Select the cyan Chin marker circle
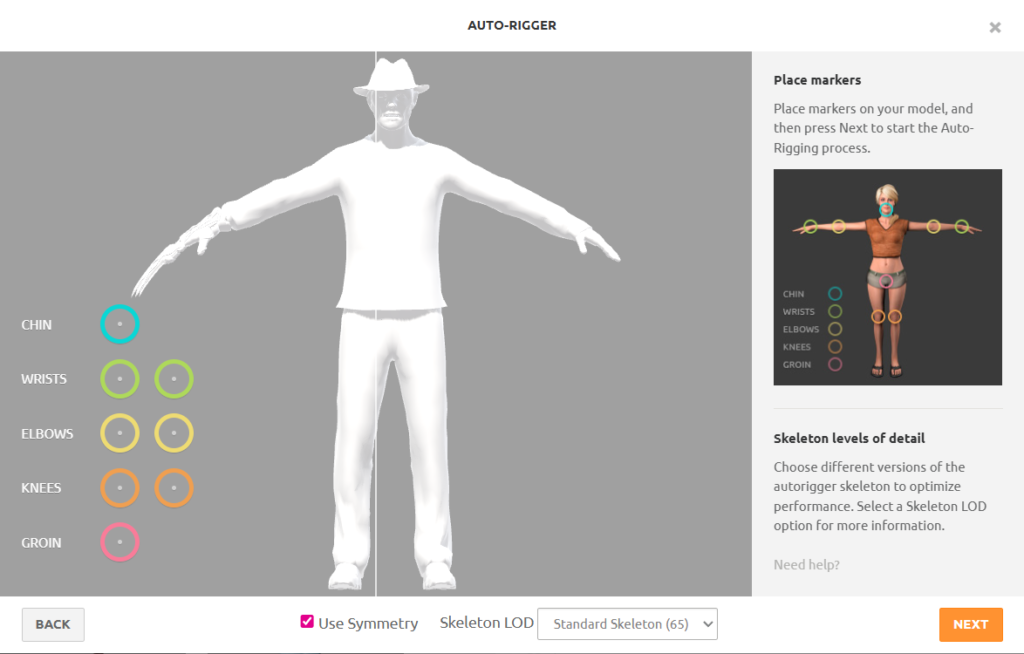Viewport: 1024px width, 654px height. click(120, 324)
